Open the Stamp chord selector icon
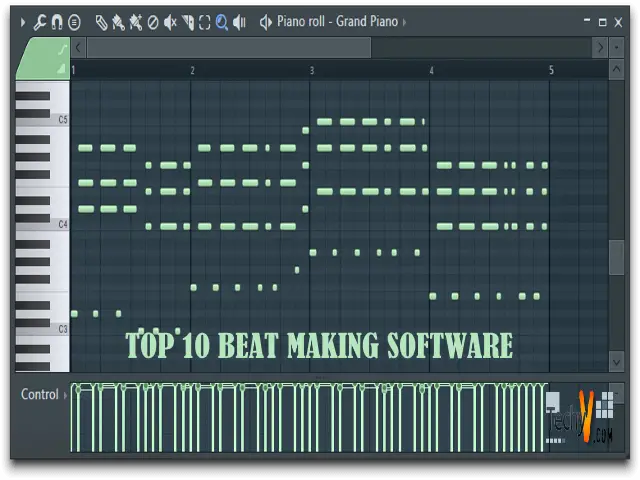The width and height of the screenshot is (640, 480). 74,22
